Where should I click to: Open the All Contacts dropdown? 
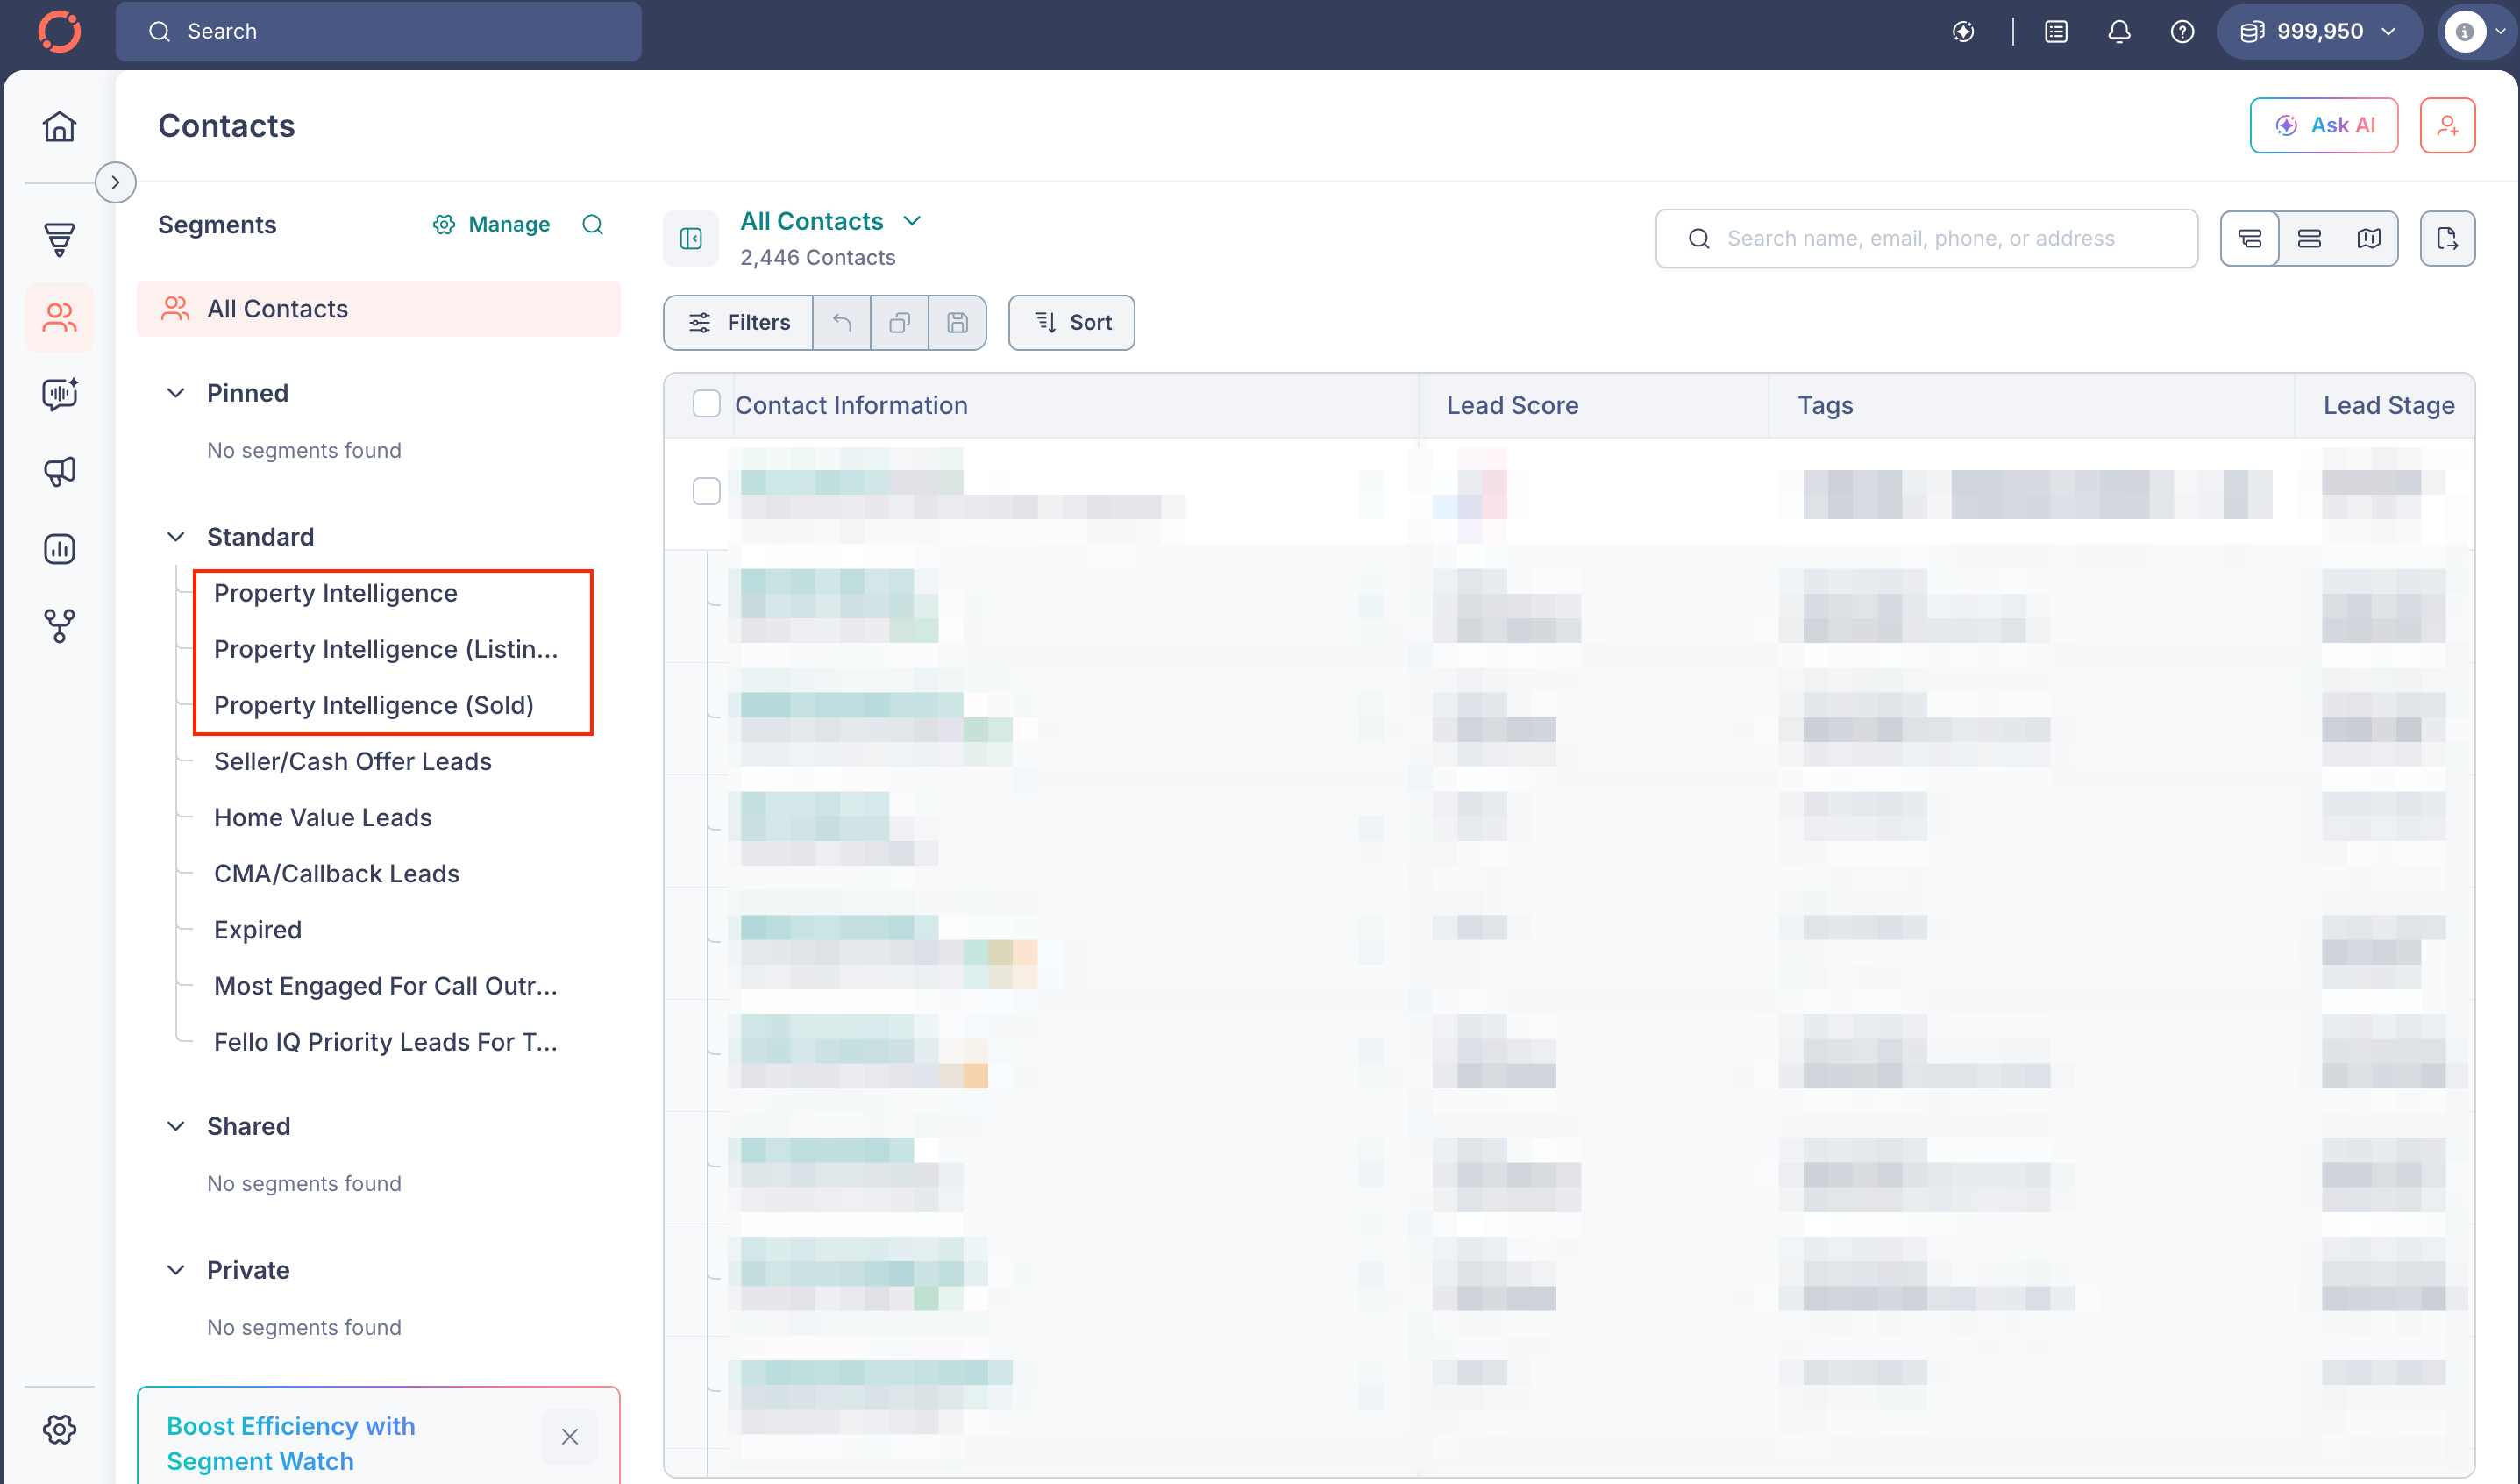coord(830,221)
